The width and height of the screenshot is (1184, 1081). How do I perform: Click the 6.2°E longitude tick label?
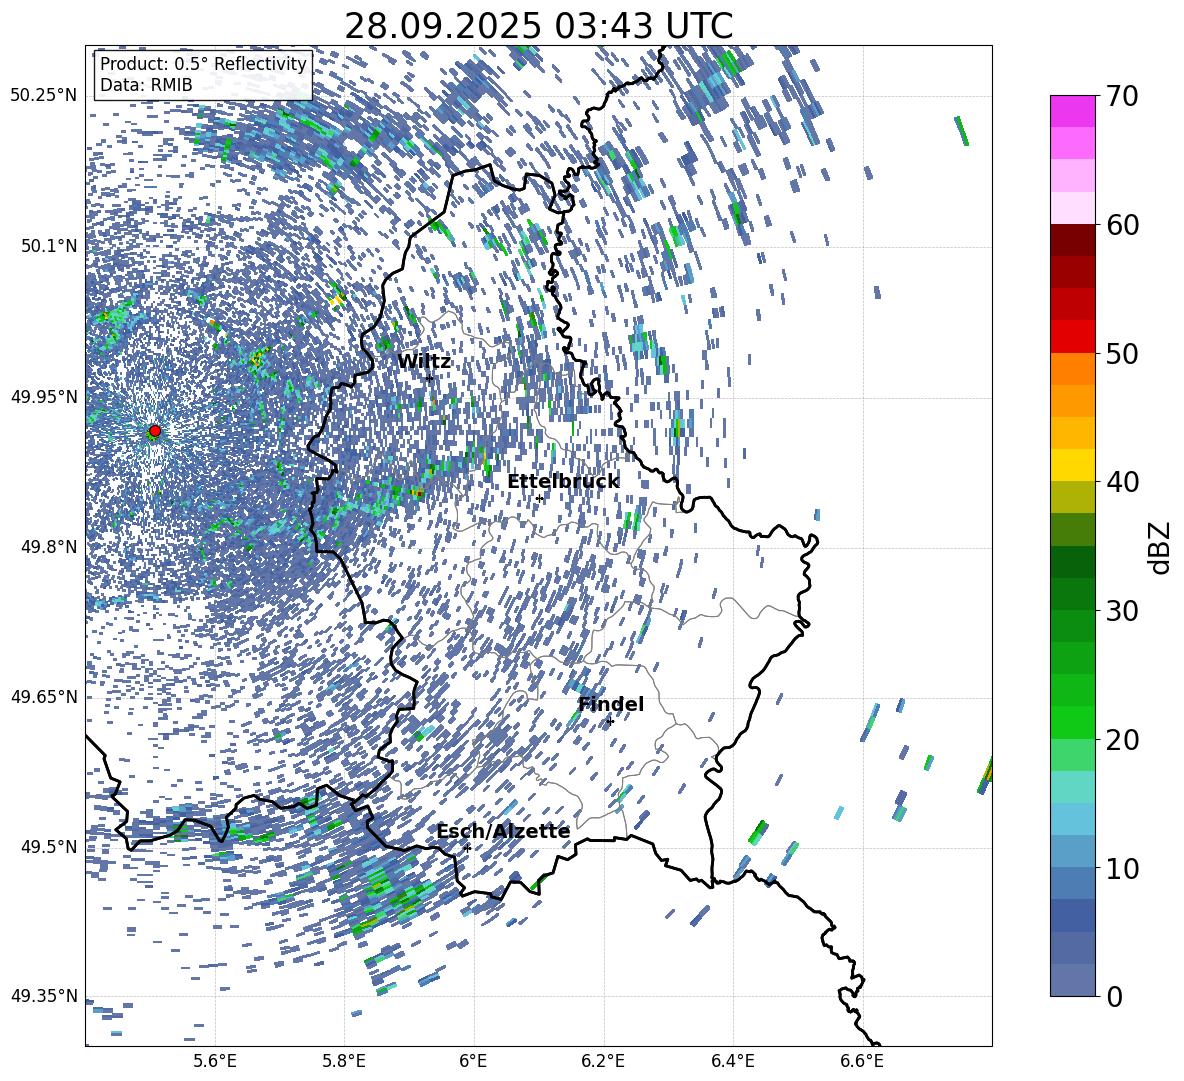point(603,1061)
